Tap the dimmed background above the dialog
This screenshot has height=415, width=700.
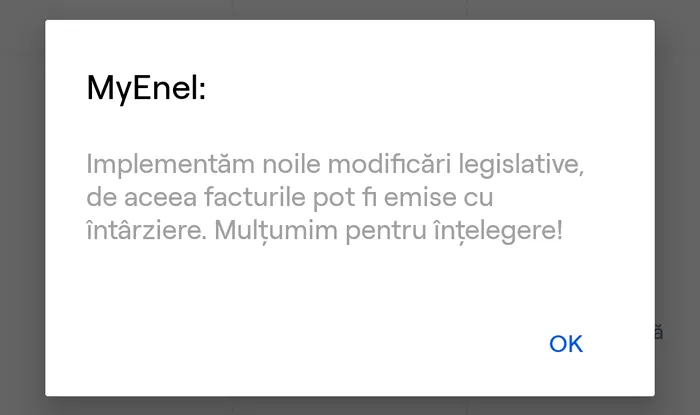350,9
